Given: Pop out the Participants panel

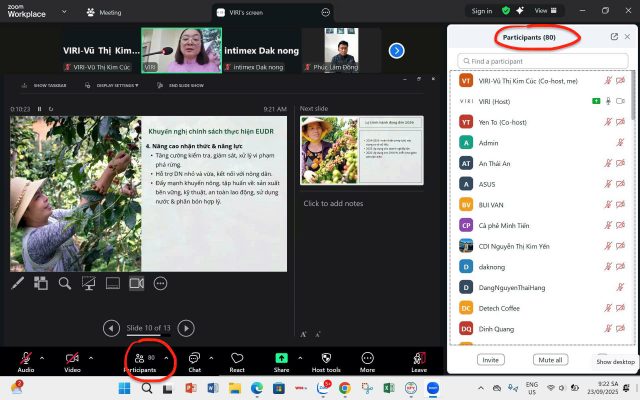Looking at the screenshot, I should click(614, 37).
